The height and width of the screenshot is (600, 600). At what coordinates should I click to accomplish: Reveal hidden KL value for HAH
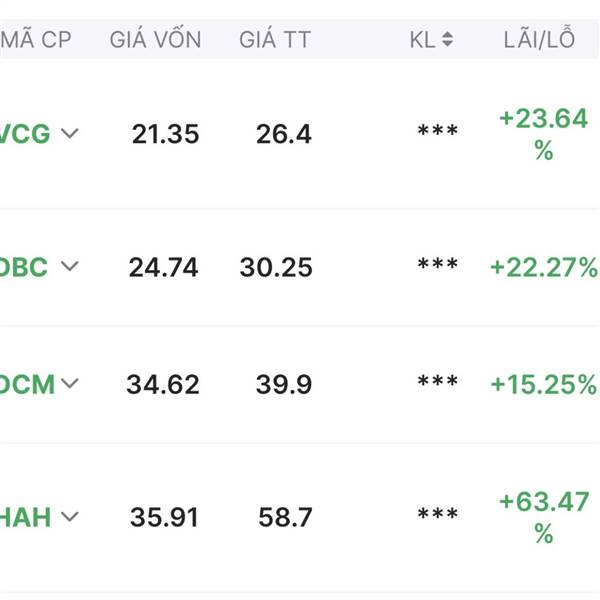(437, 514)
